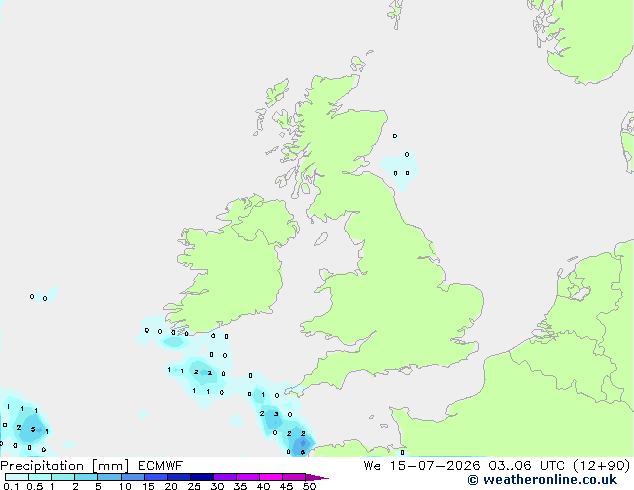
Task: Click the 03..06 UTC time range text
Action: point(526,466)
